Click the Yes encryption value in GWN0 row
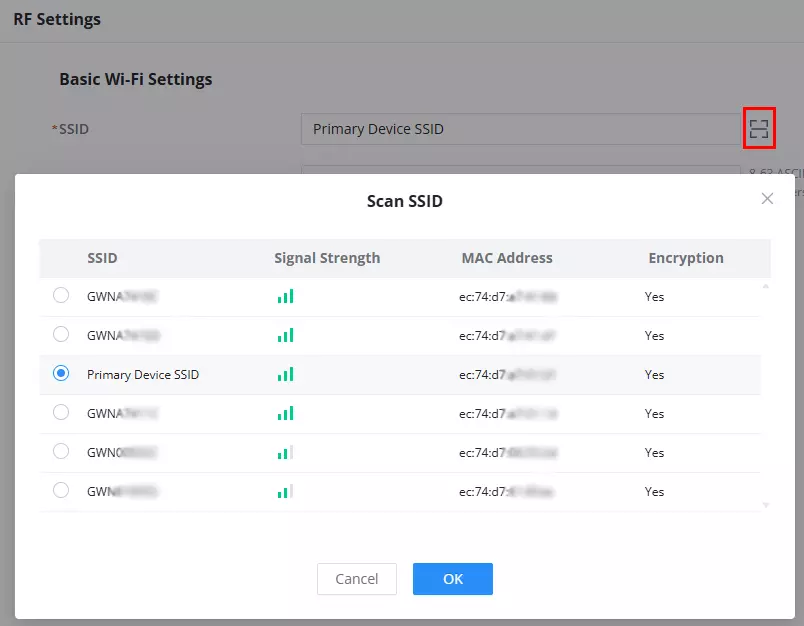Image resolution: width=804 pixels, height=626 pixels. (x=654, y=453)
